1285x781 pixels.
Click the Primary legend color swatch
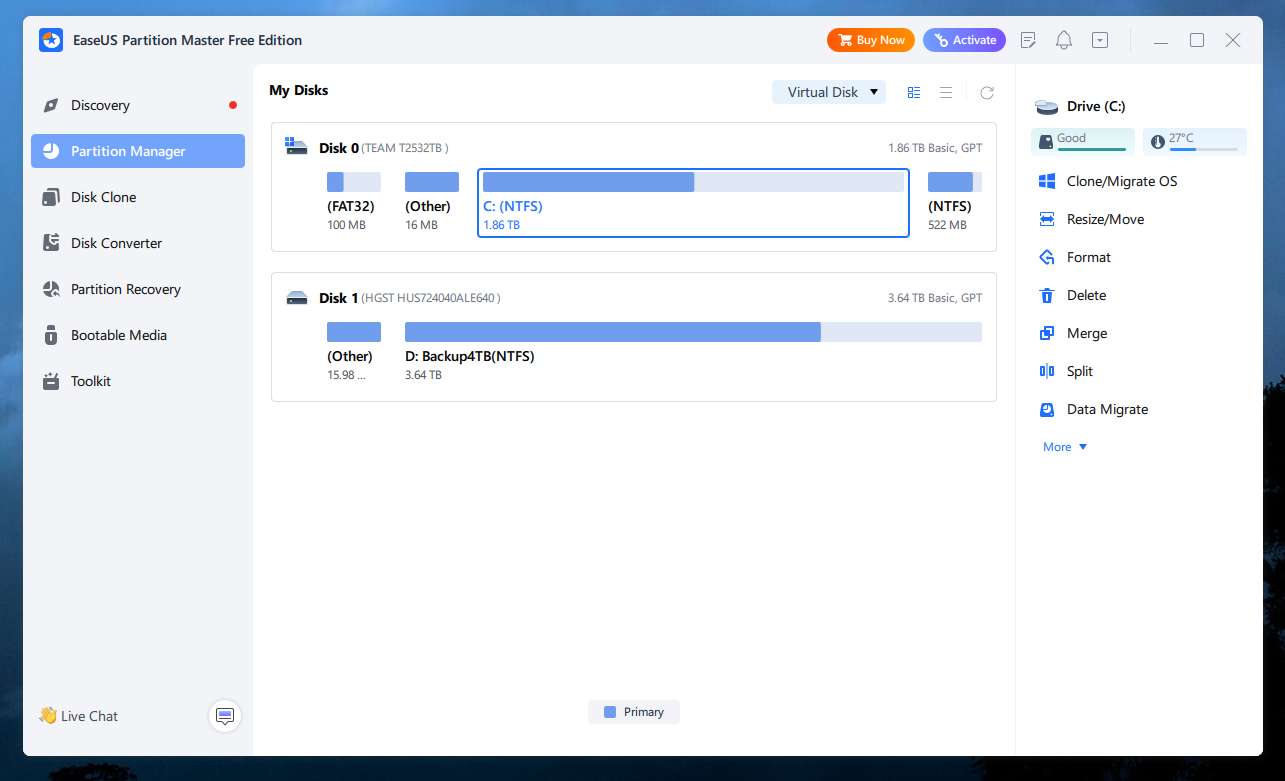pos(610,712)
